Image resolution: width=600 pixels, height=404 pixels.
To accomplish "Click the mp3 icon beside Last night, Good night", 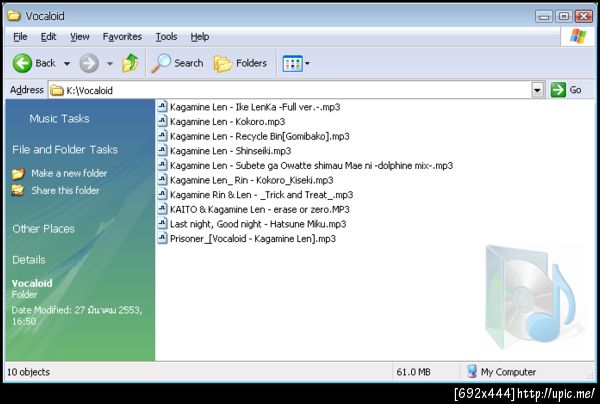I will click(x=163, y=223).
